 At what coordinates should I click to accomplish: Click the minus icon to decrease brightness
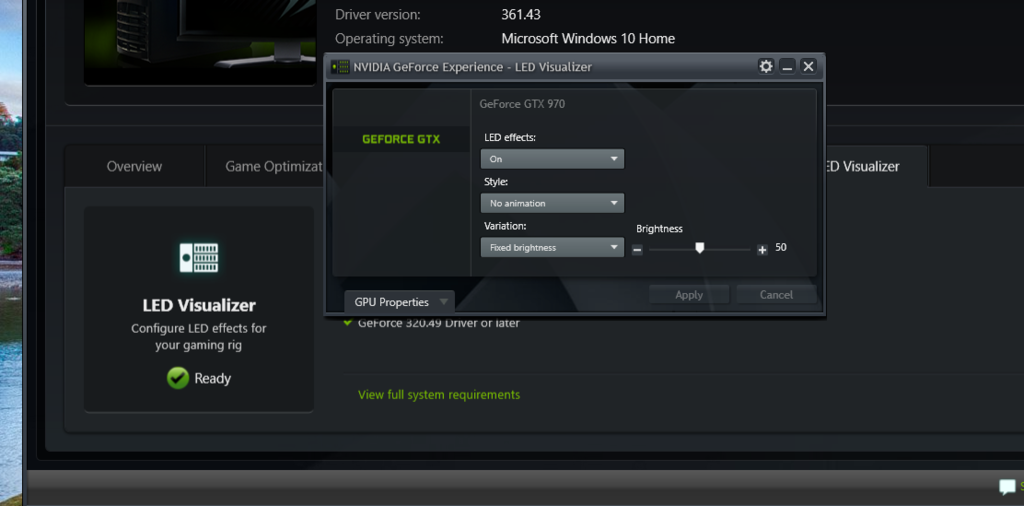[637, 249]
